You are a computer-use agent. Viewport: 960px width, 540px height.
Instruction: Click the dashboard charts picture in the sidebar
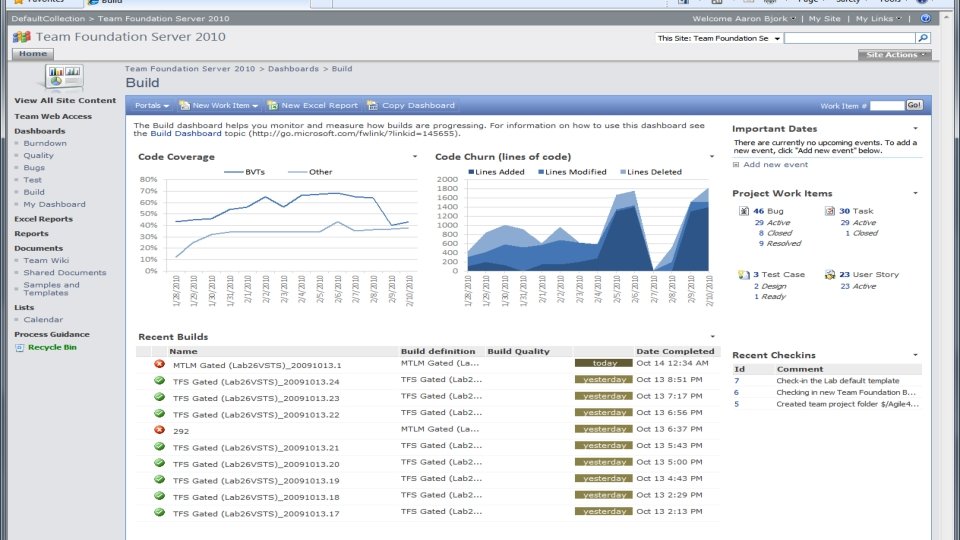point(64,77)
